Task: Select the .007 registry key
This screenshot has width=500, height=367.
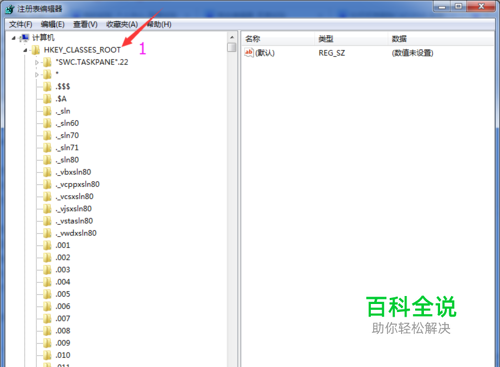Action: [63, 319]
